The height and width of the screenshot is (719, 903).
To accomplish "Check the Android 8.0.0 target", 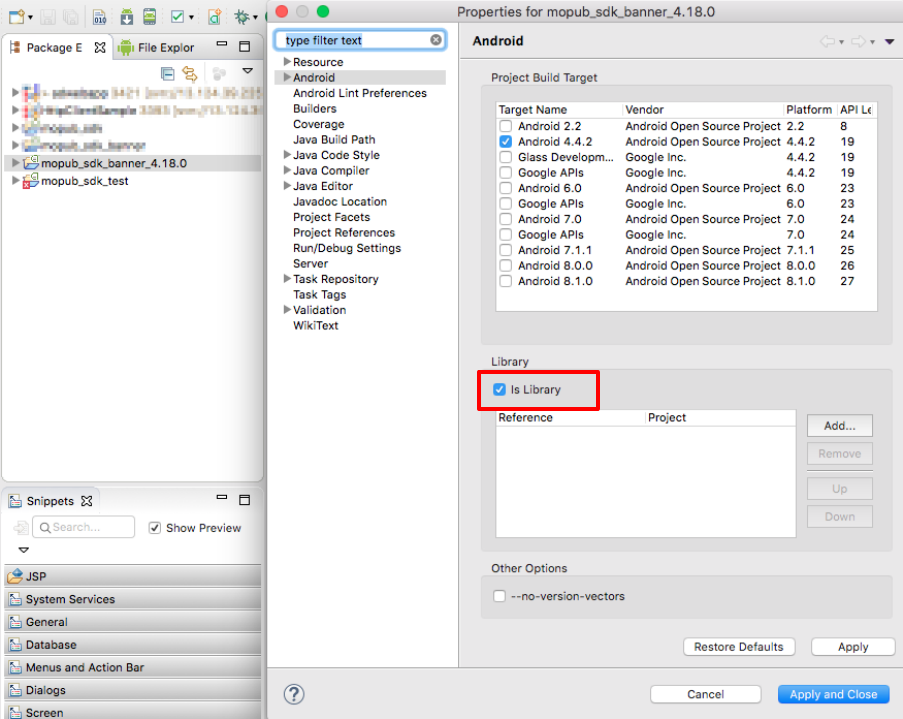I will click(506, 266).
